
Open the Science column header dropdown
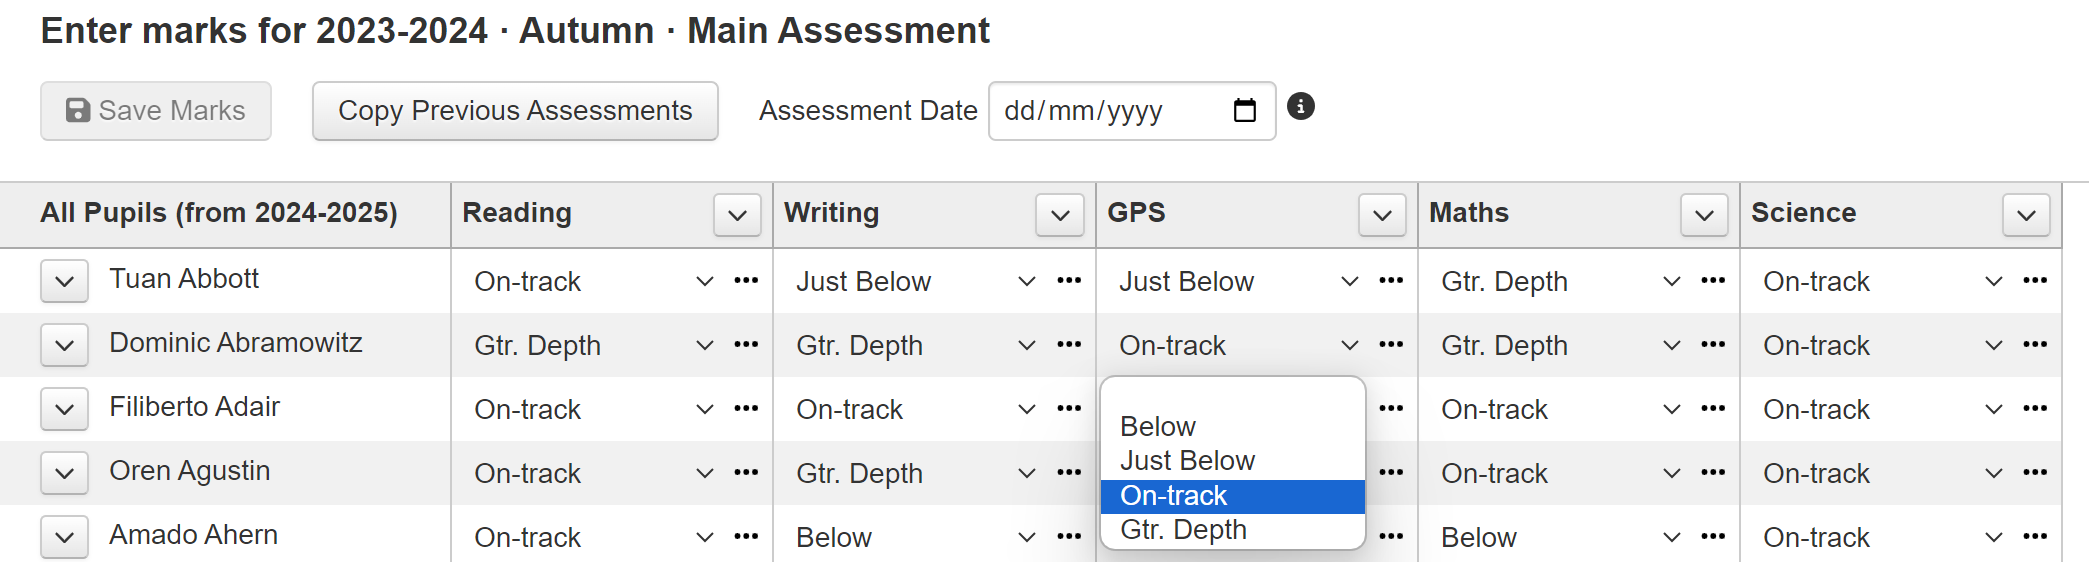tap(2027, 215)
